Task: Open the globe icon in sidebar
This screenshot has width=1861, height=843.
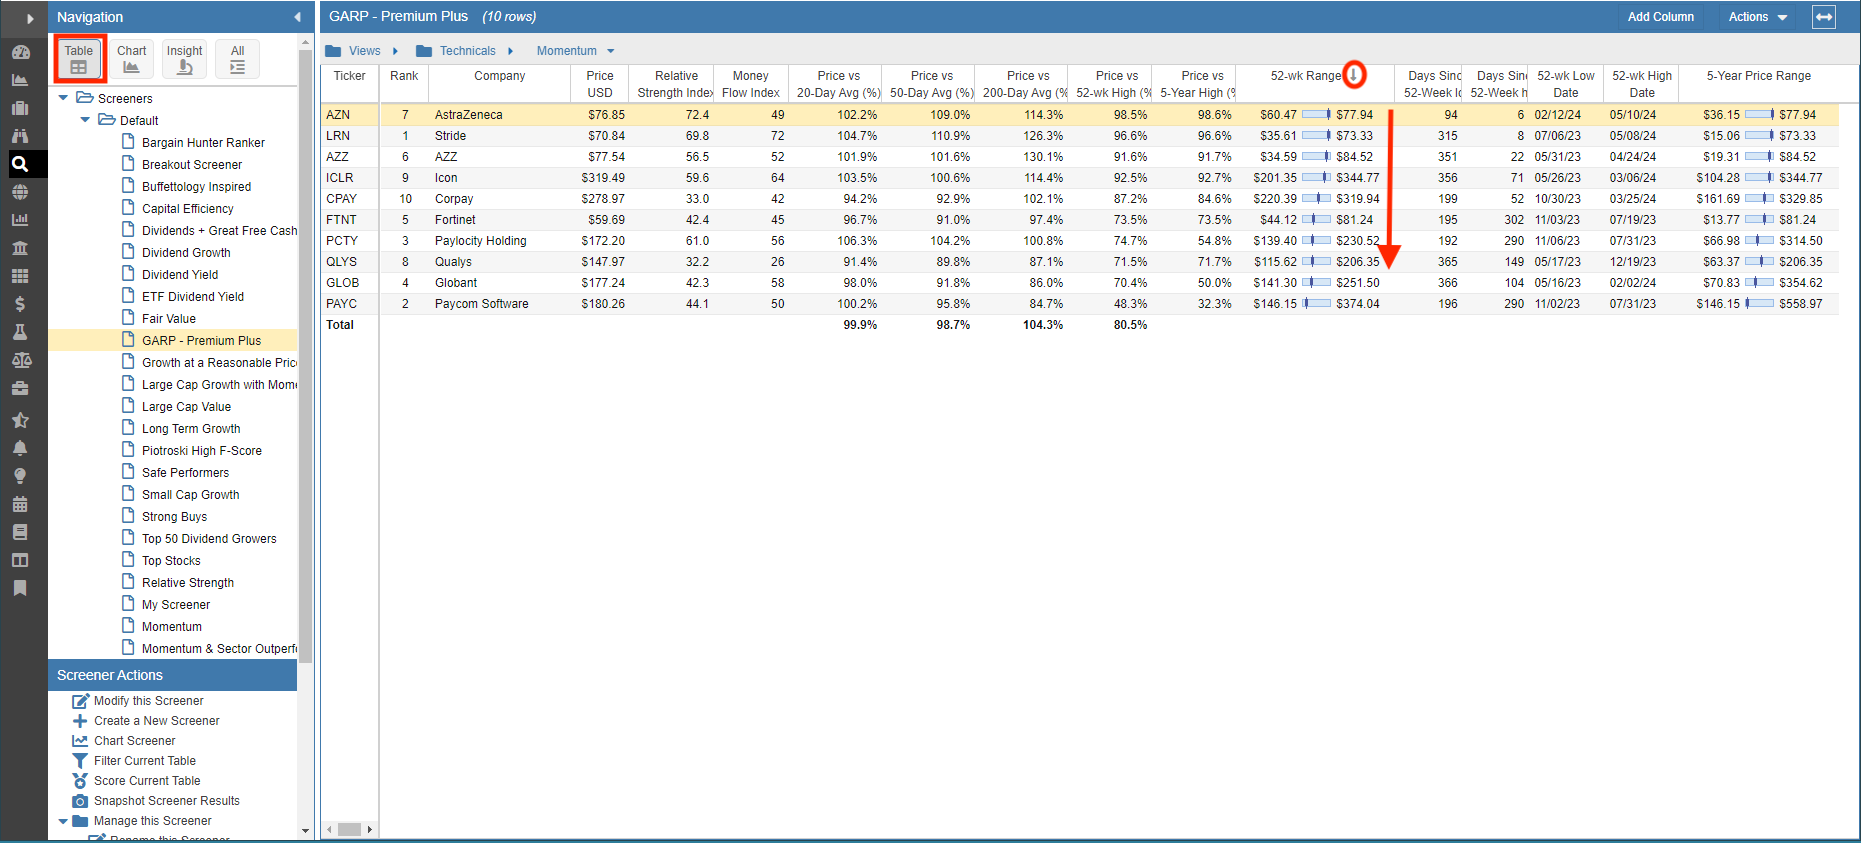Action: [20, 192]
